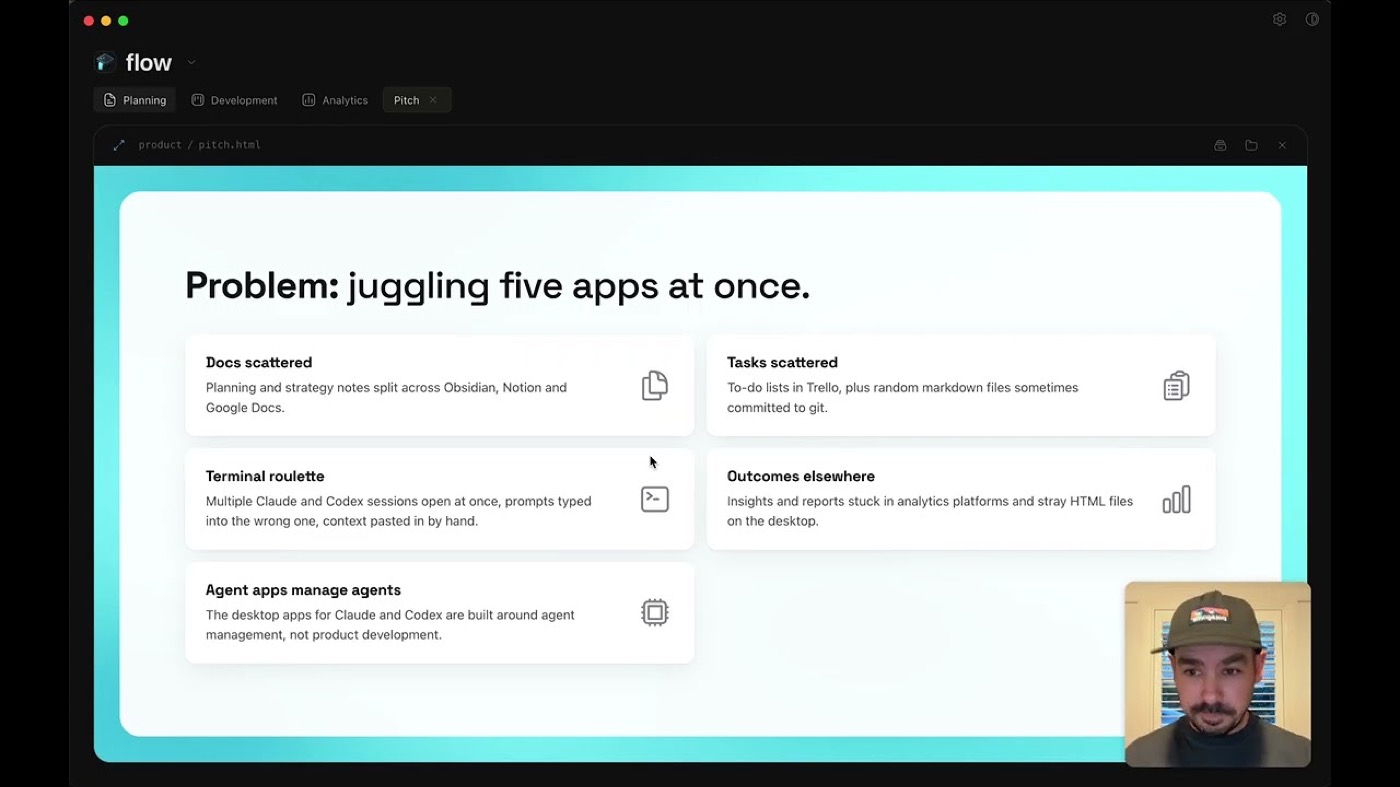1400x787 pixels.
Task: Click the presenter webcam video thumbnail
Action: pos(1217,674)
